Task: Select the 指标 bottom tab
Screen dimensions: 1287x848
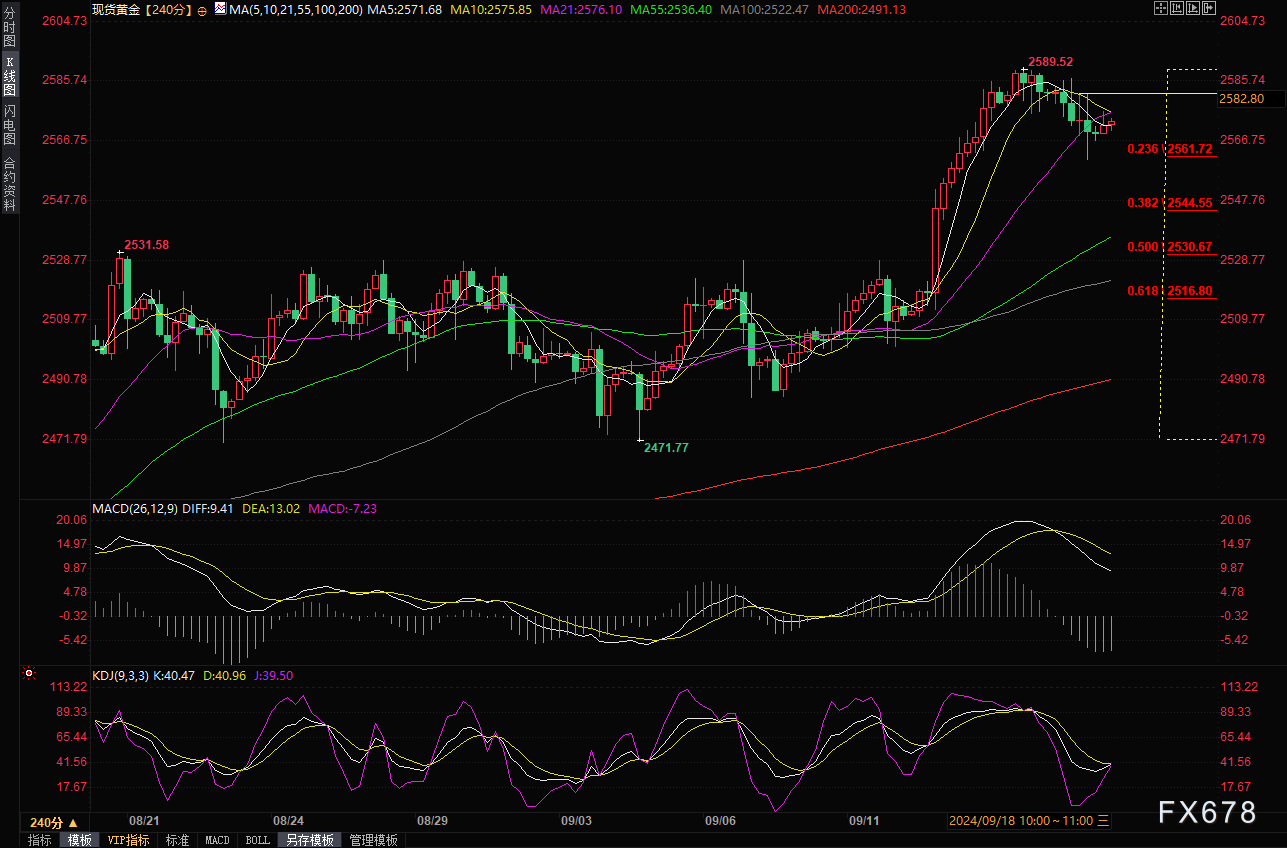Action: tap(40, 840)
